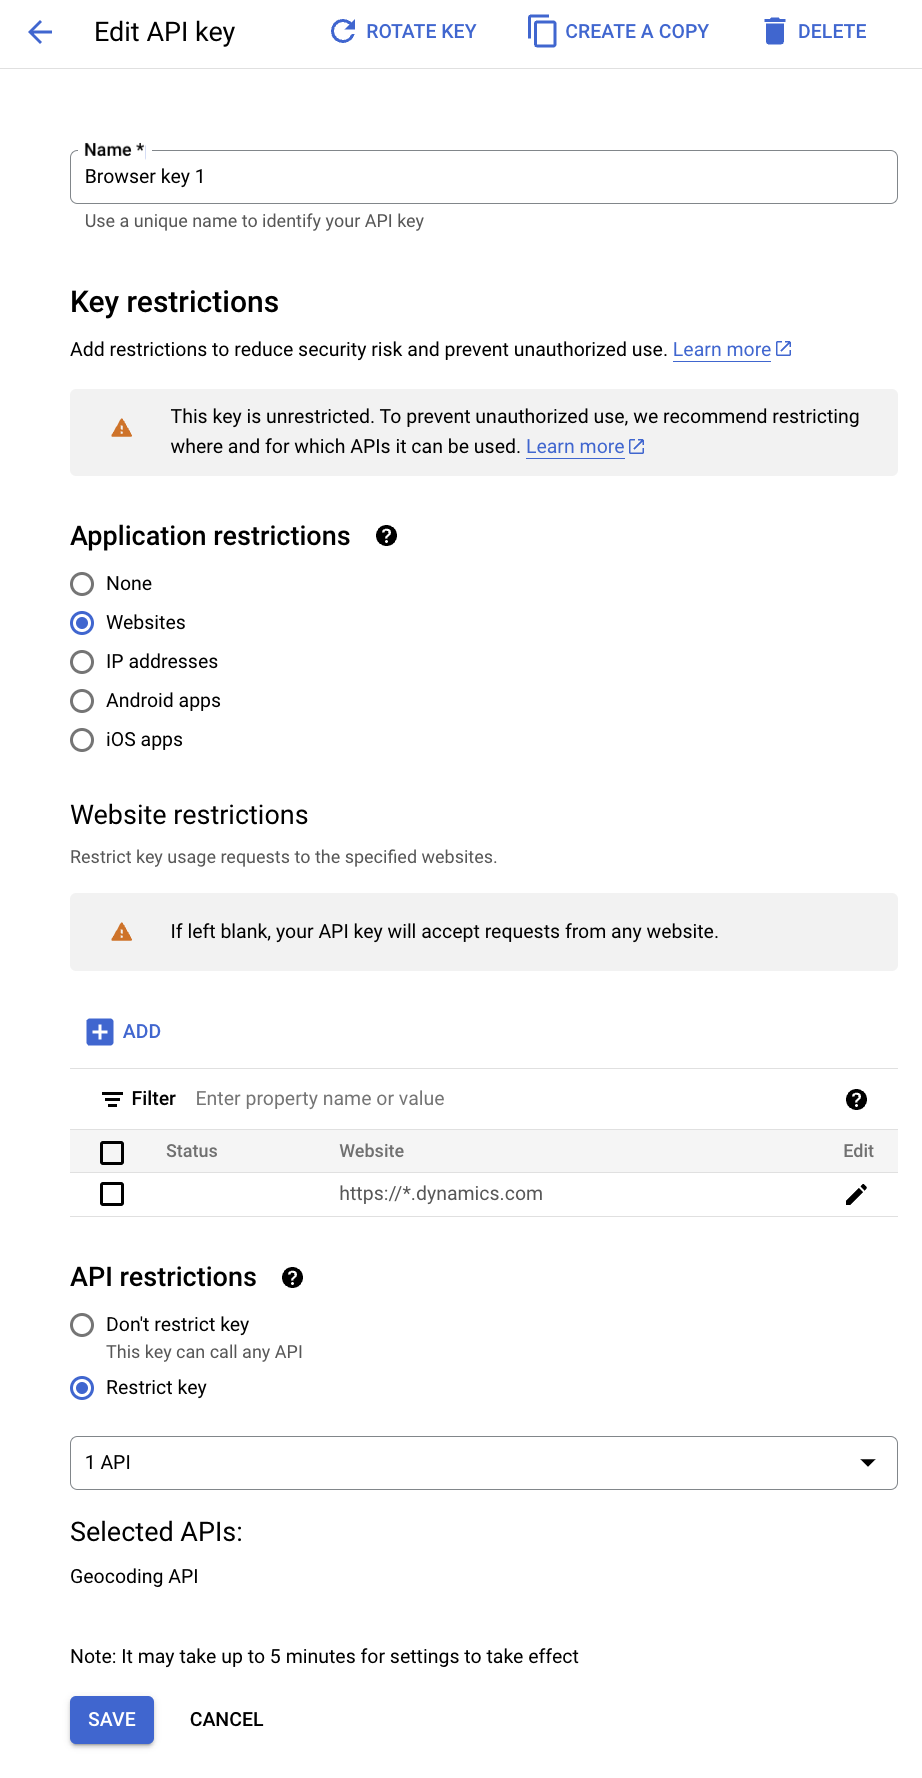Click the Filter list icon
The width and height of the screenshot is (922, 1778).
click(112, 1099)
